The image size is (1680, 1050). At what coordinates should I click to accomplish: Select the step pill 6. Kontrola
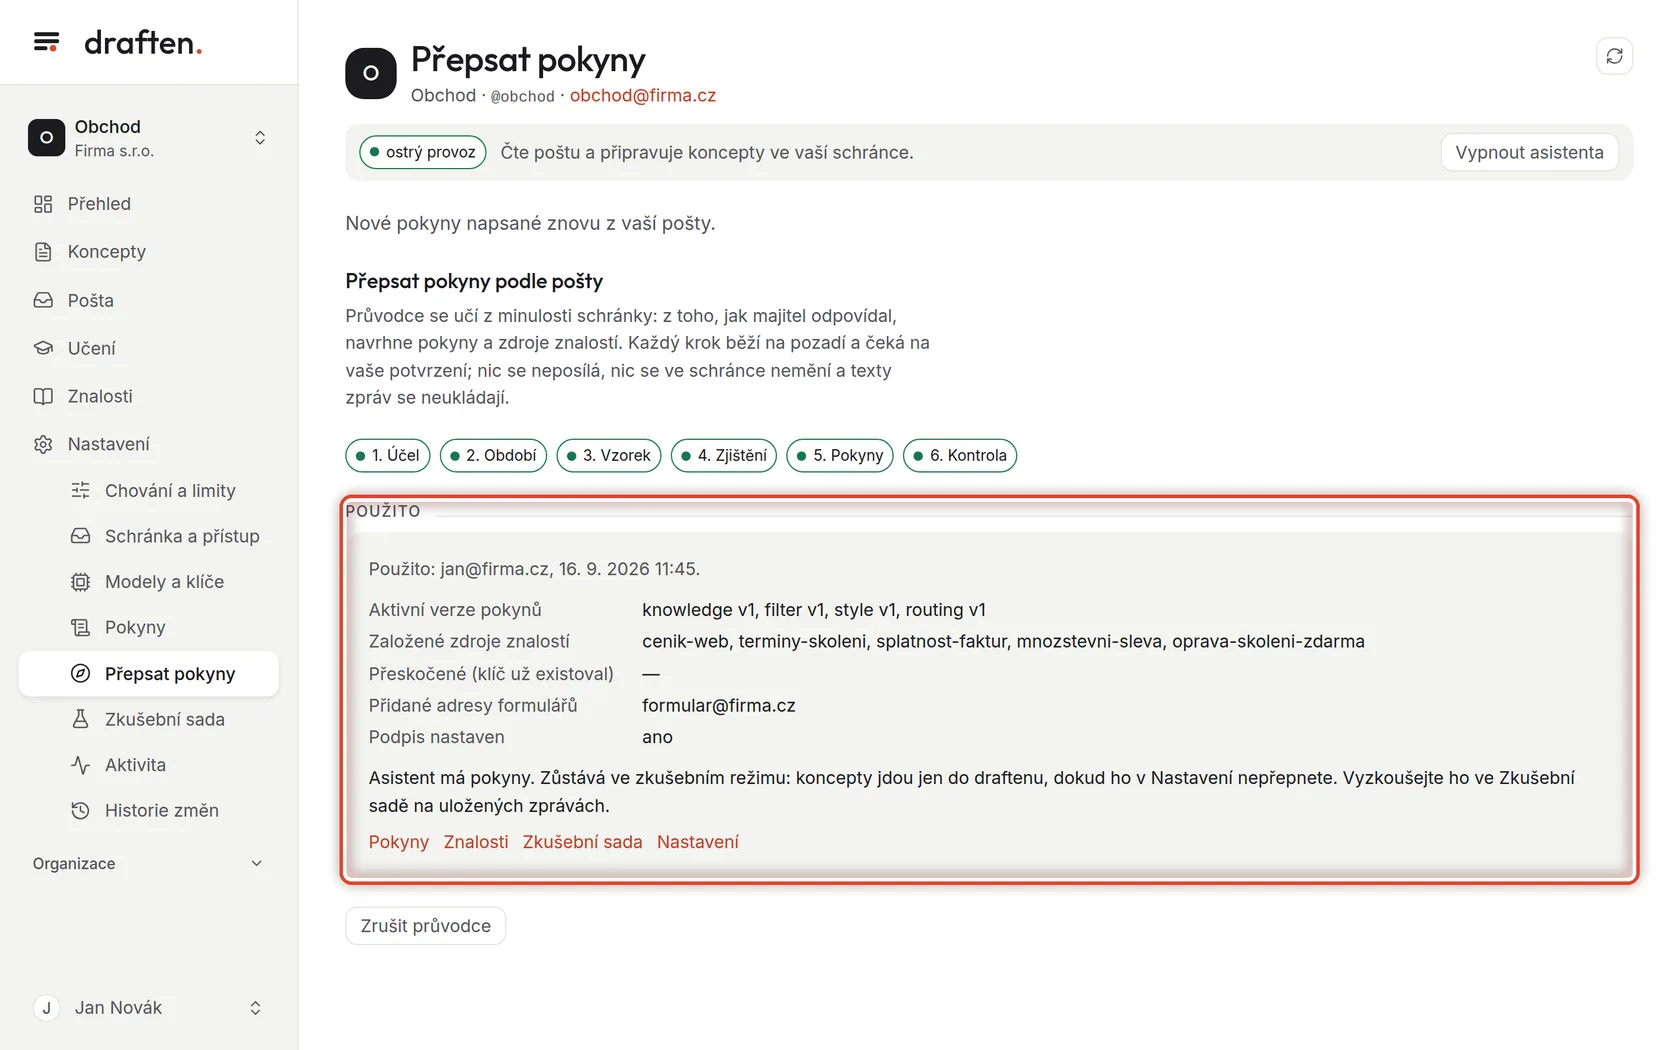[x=959, y=455]
